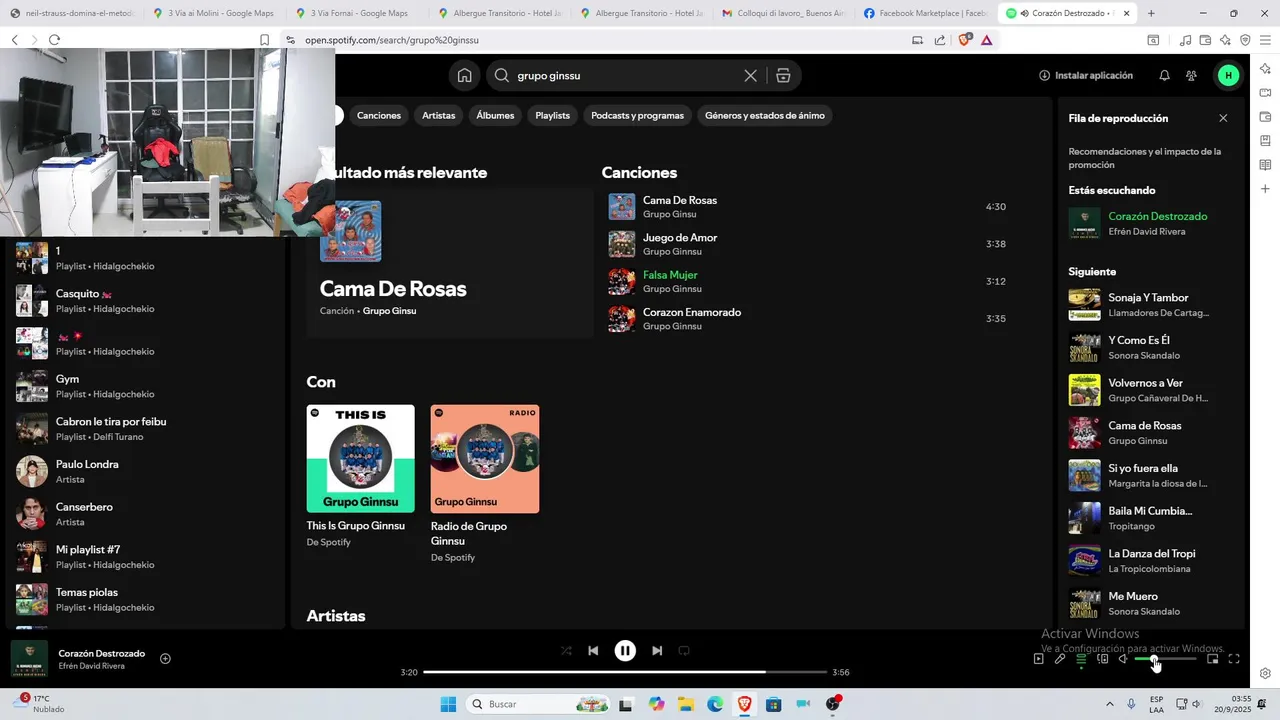Bookmark this page icon in address bar

click(x=264, y=40)
